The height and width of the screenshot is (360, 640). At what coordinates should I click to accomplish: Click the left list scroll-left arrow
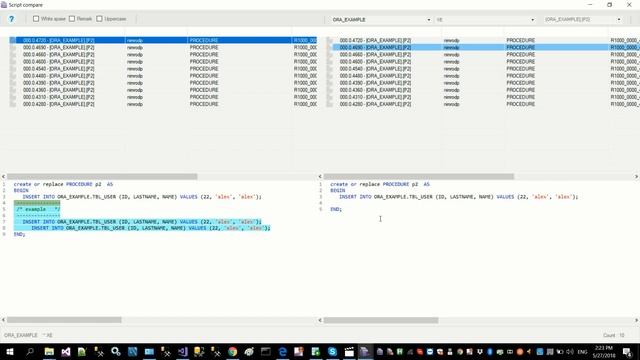(3, 176)
